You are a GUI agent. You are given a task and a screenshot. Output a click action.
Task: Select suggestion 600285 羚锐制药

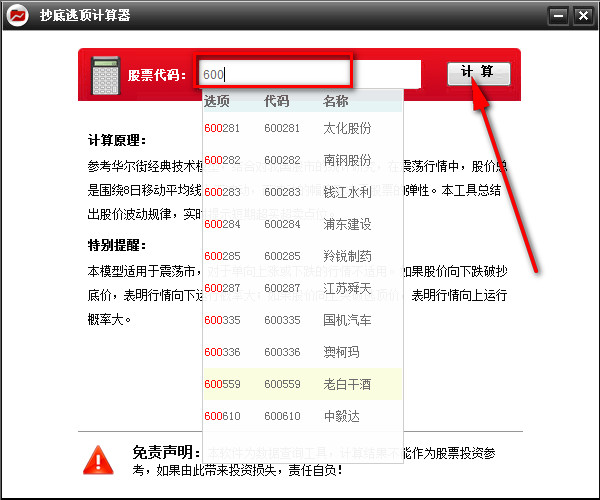[x=303, y=256]
